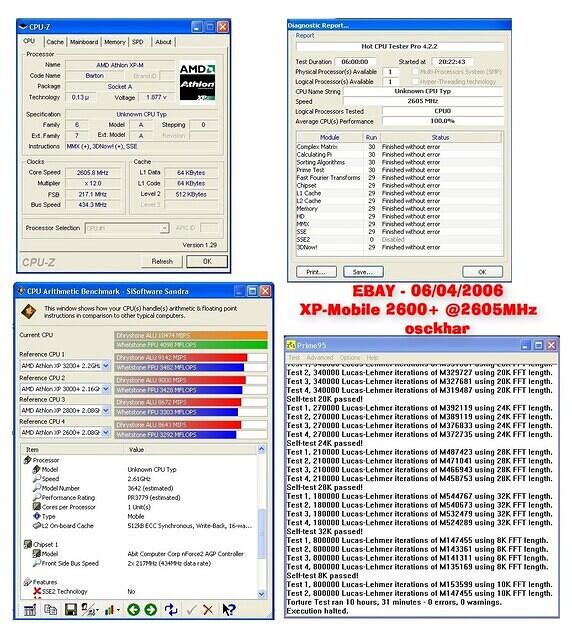This screenshot has height=640, width=572.
Task: Click the scroll down arrow in Sandra list
Action: (262, 595)
